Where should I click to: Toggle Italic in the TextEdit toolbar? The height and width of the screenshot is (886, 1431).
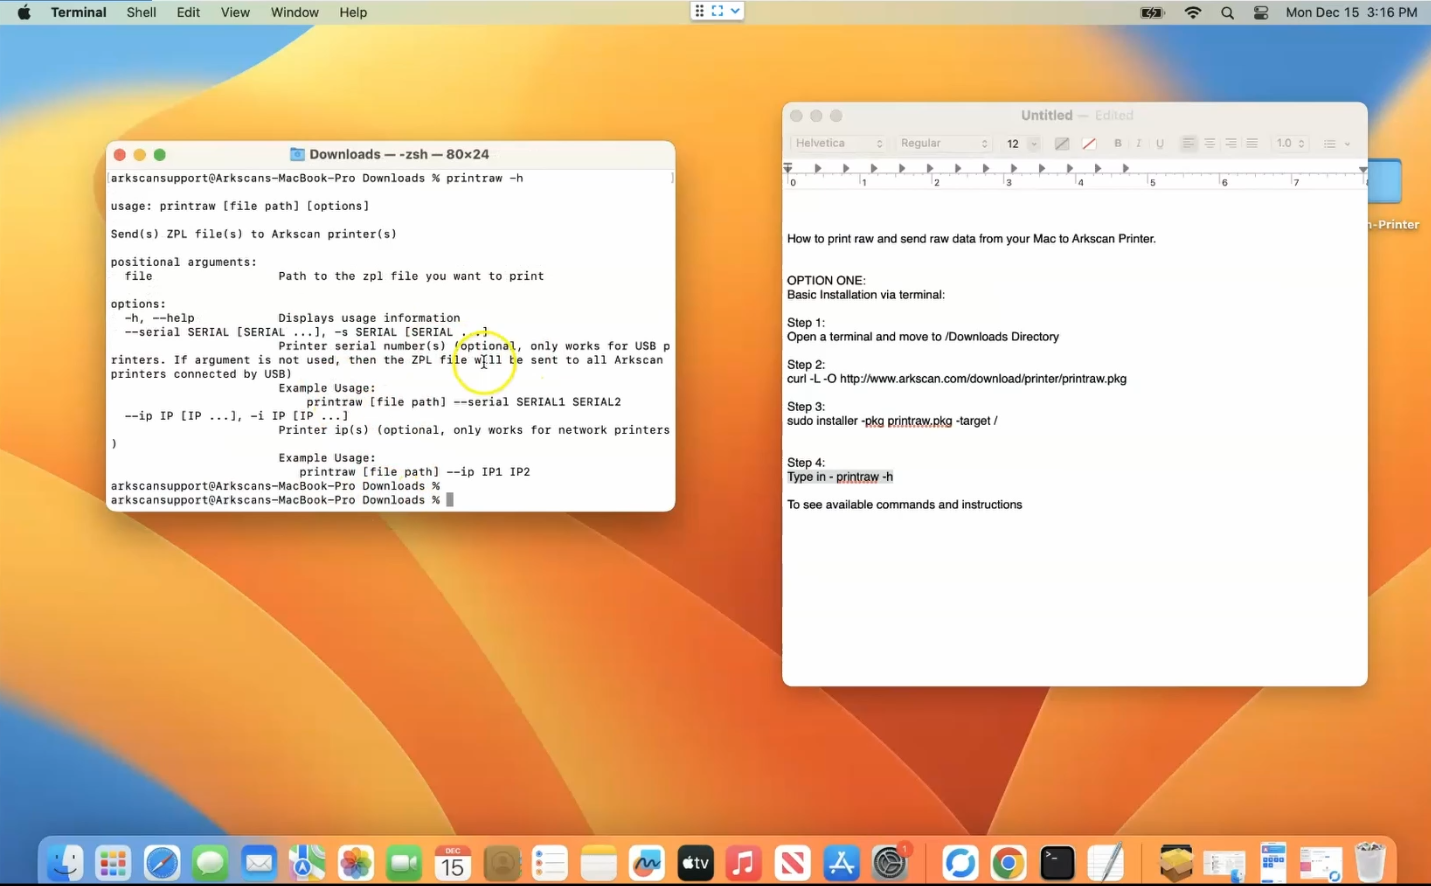pyautogui.click(x=1139, y=143)
